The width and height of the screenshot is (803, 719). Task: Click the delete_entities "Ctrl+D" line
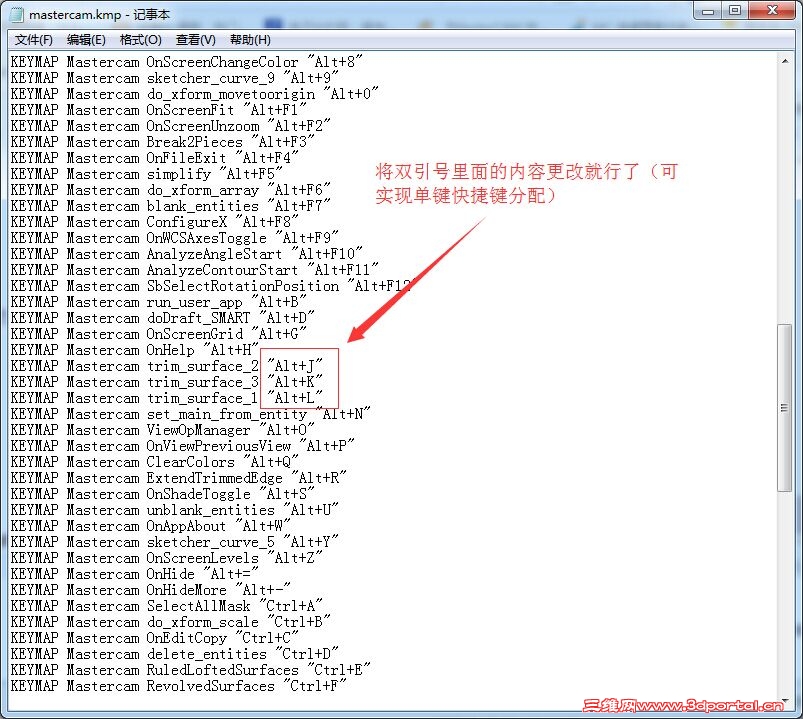175,654
